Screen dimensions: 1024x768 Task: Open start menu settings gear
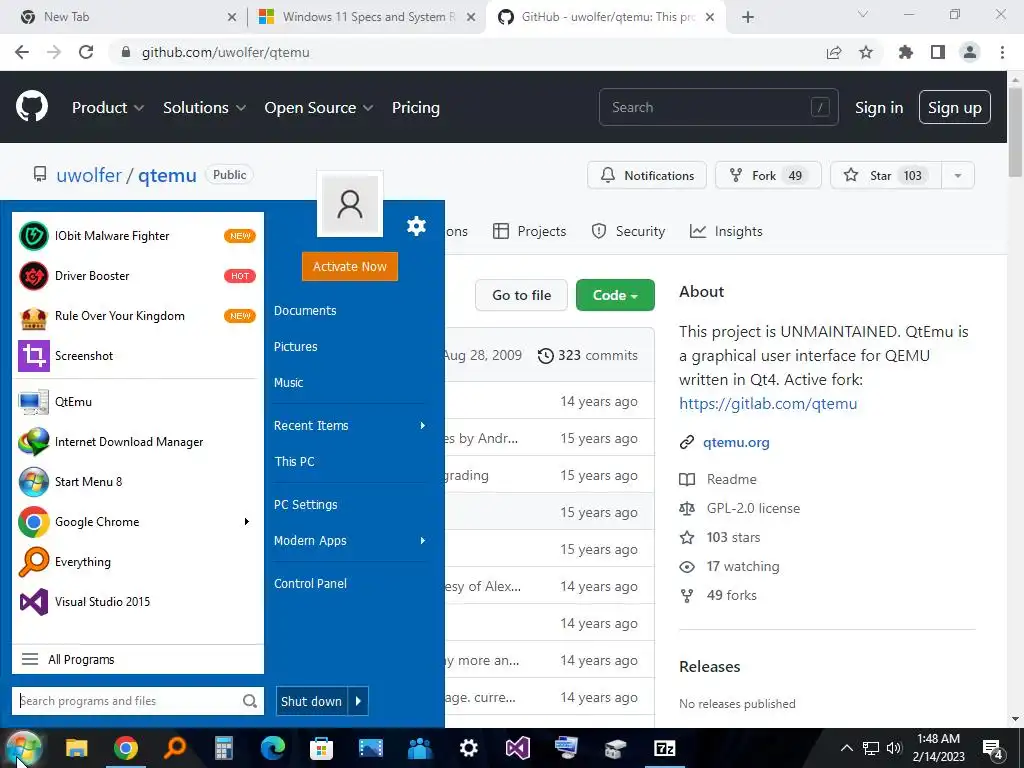click(416, 226)
